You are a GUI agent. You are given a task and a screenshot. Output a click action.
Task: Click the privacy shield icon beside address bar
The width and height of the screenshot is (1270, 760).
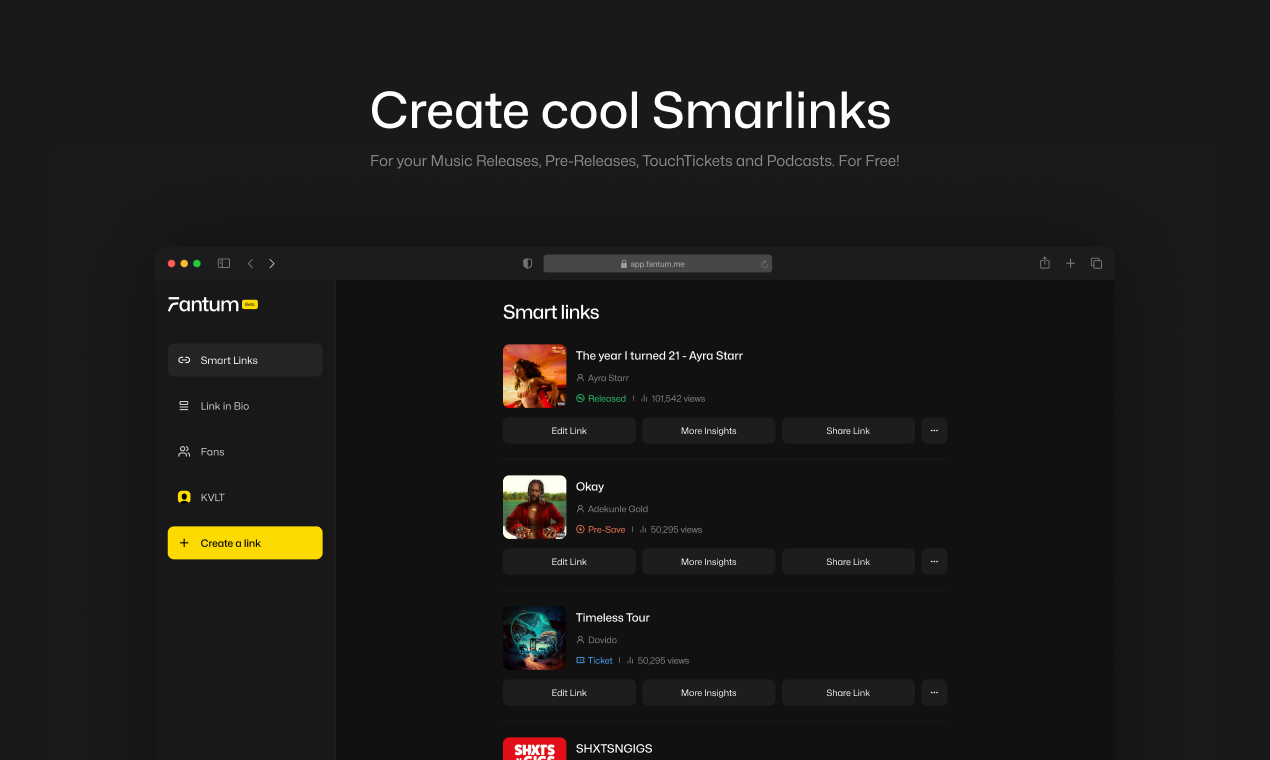[528, 263]
